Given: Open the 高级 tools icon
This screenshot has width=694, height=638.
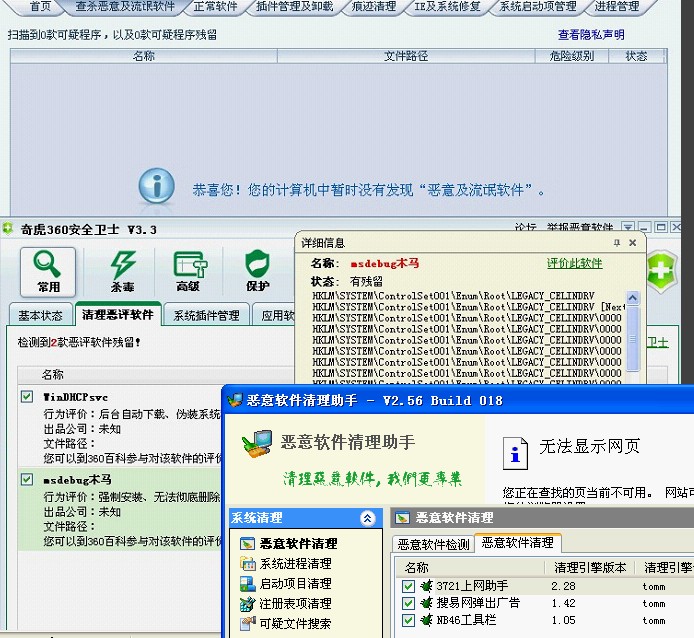Looking at the screenshot, I should click(190, 271).
